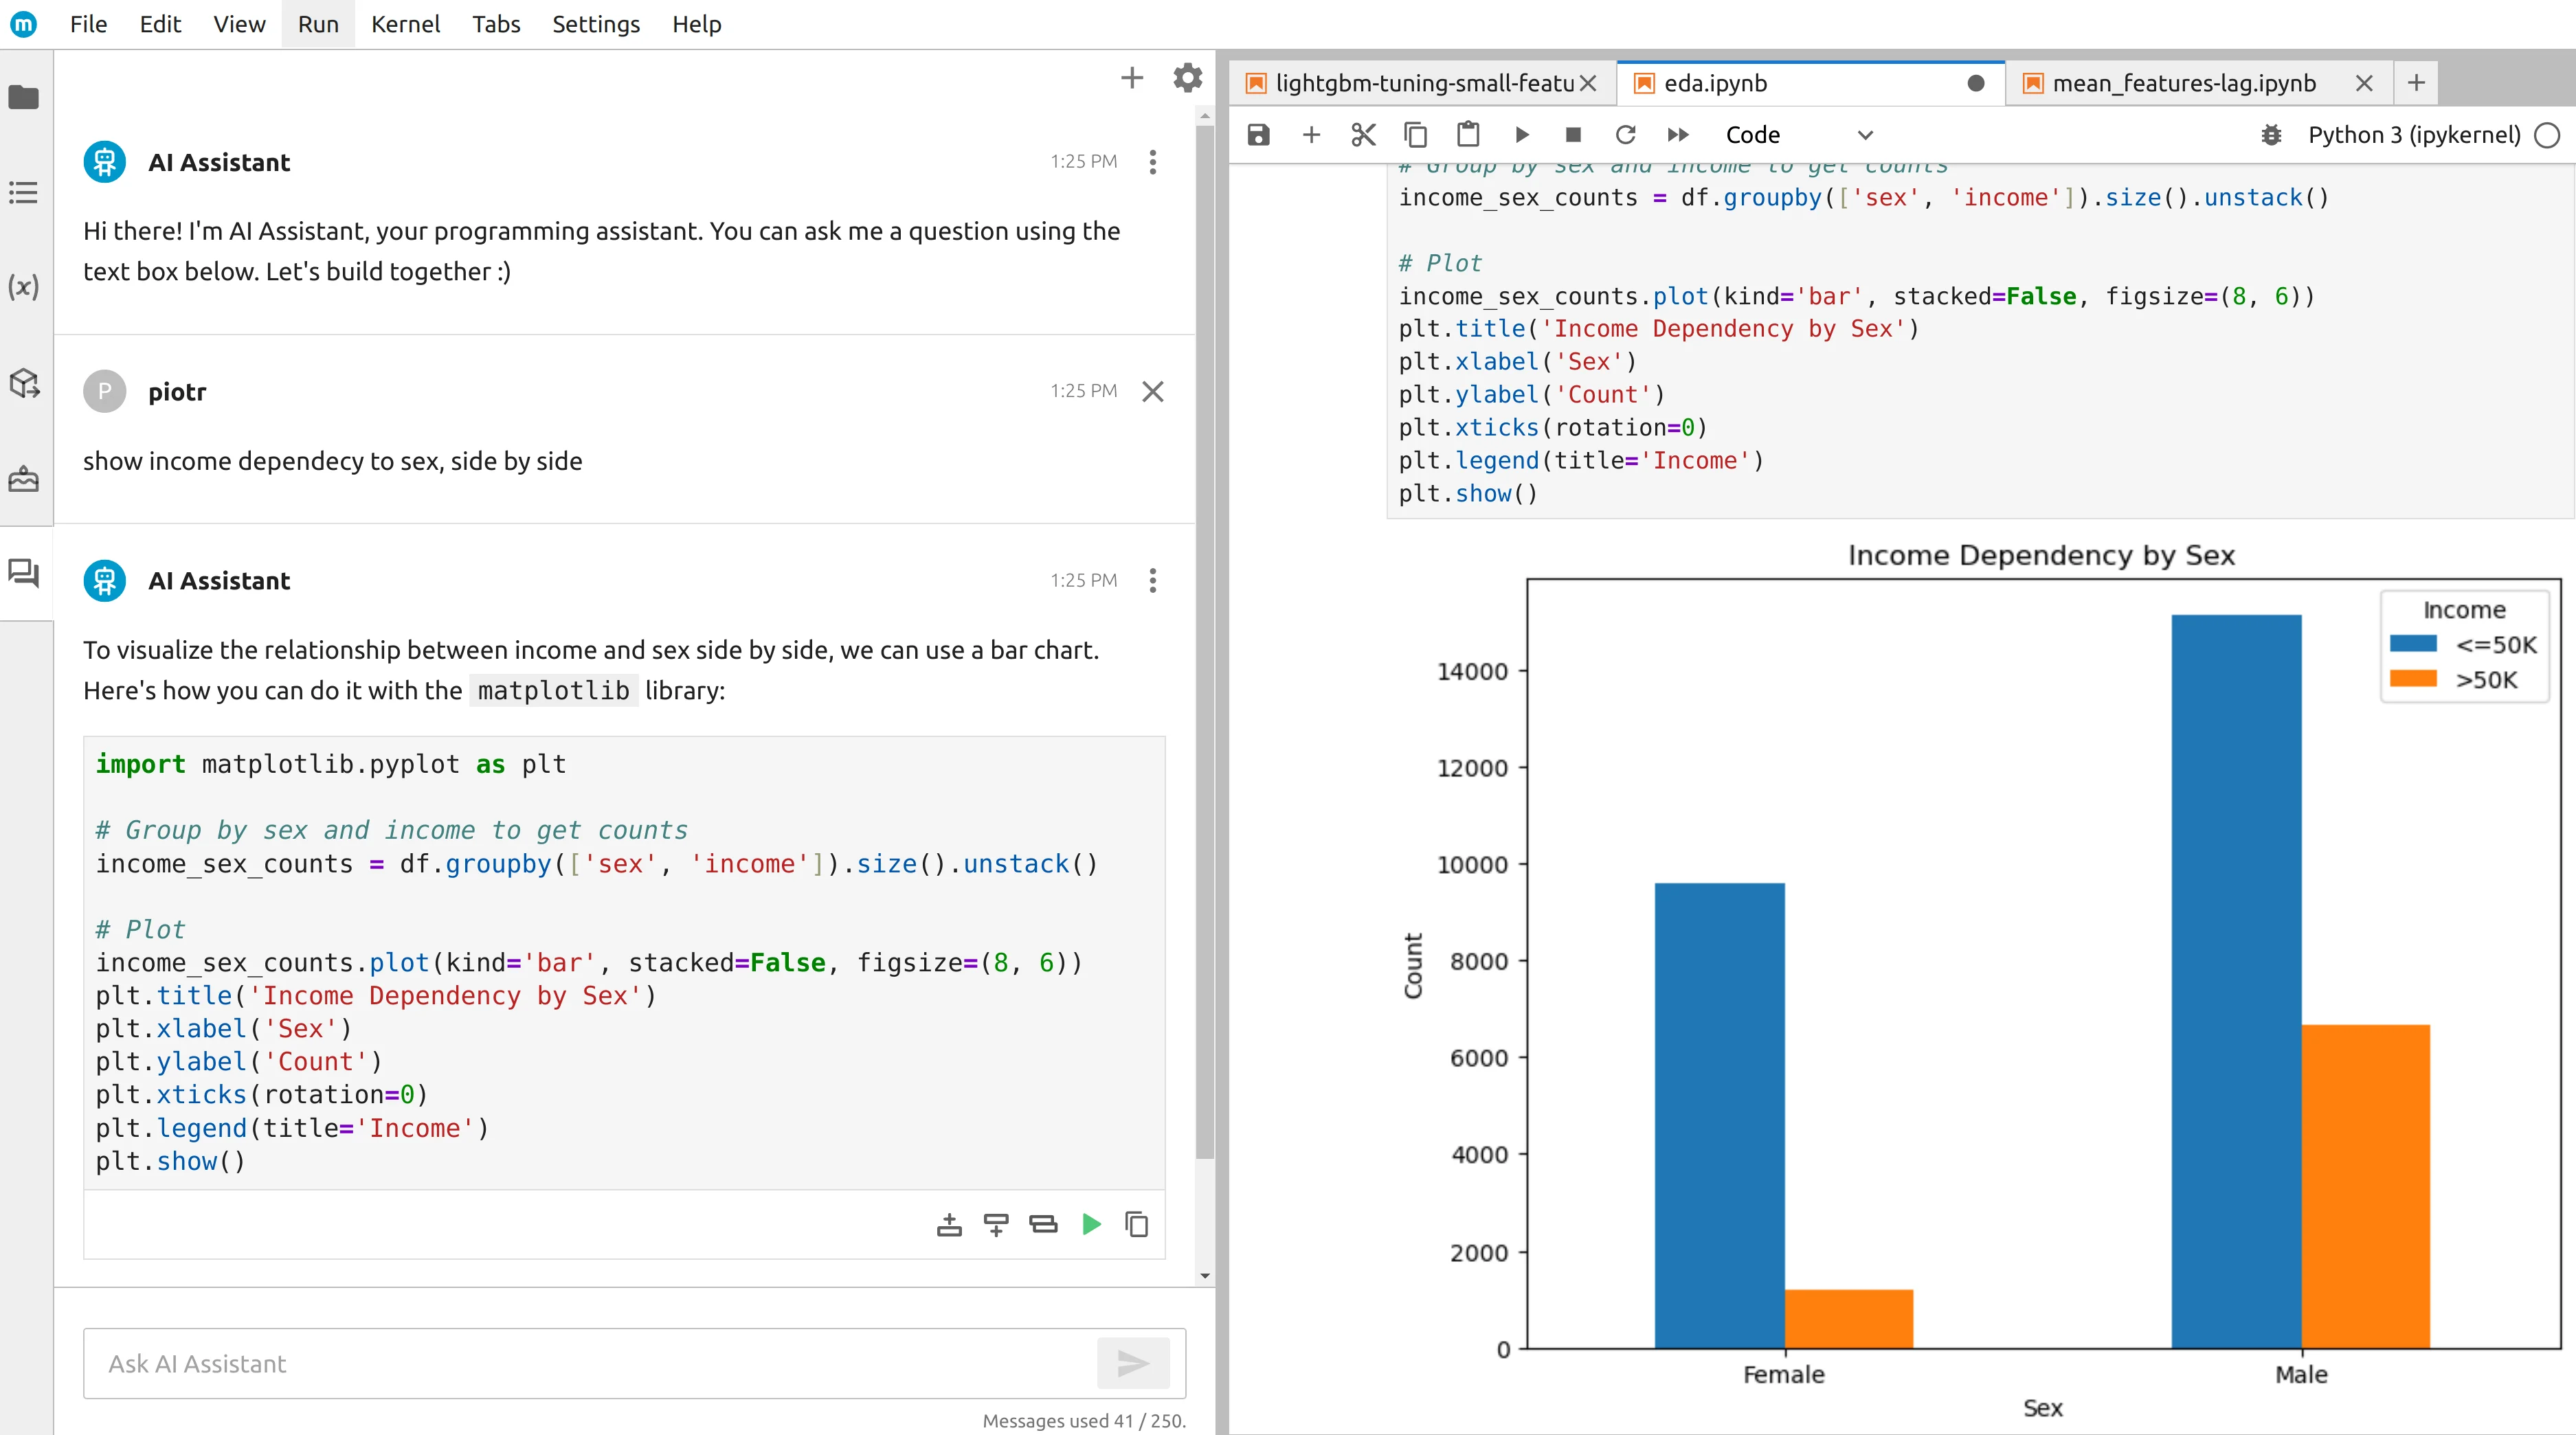Cut selected cell with scissors icon
2576x1435 pixels.
1363,135
